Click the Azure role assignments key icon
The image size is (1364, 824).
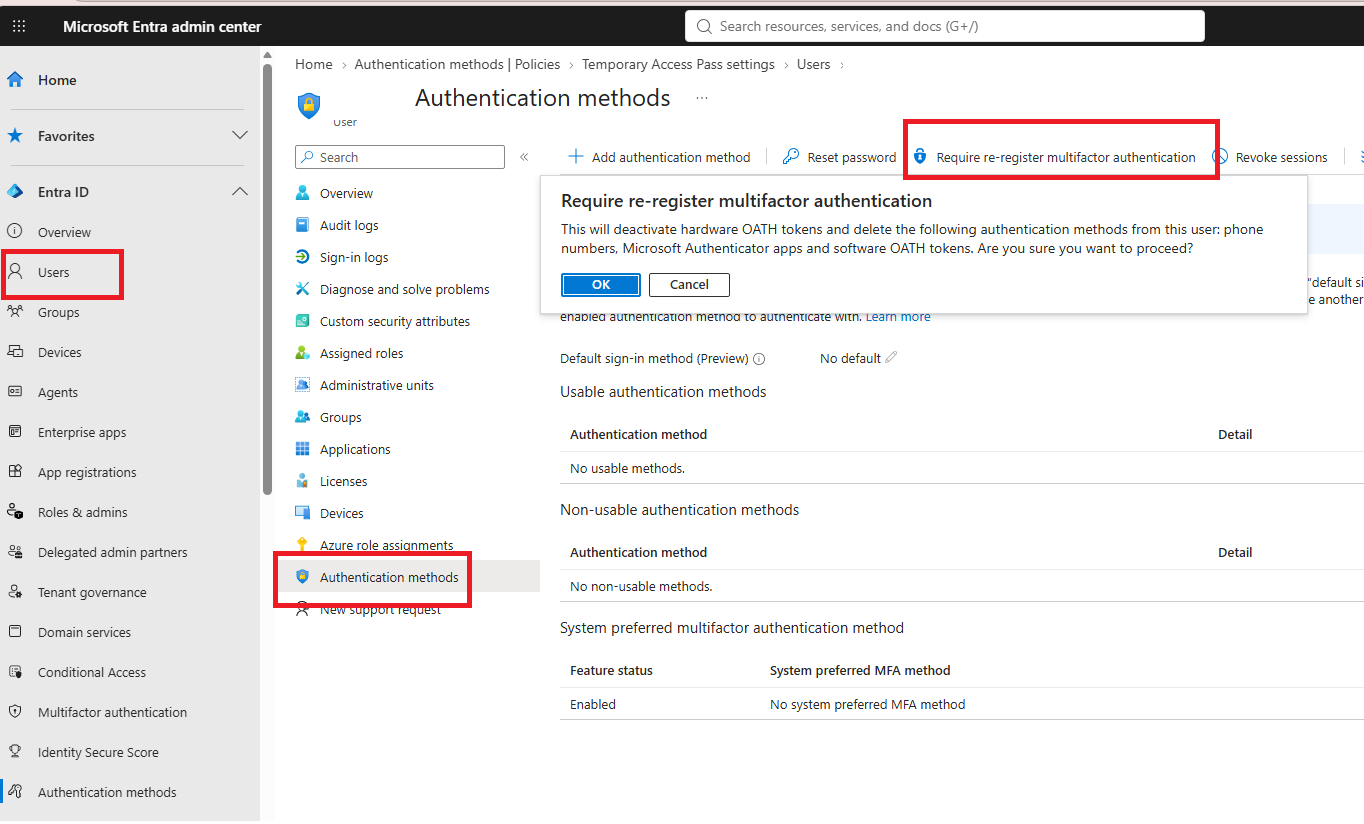pyautogui.click(x=303, y=545)
